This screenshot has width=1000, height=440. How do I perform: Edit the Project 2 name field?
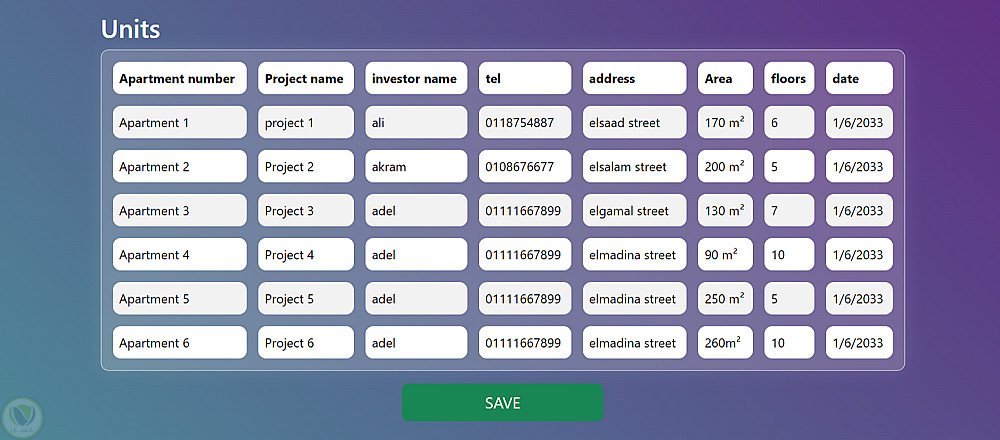(x=306, y=167)
